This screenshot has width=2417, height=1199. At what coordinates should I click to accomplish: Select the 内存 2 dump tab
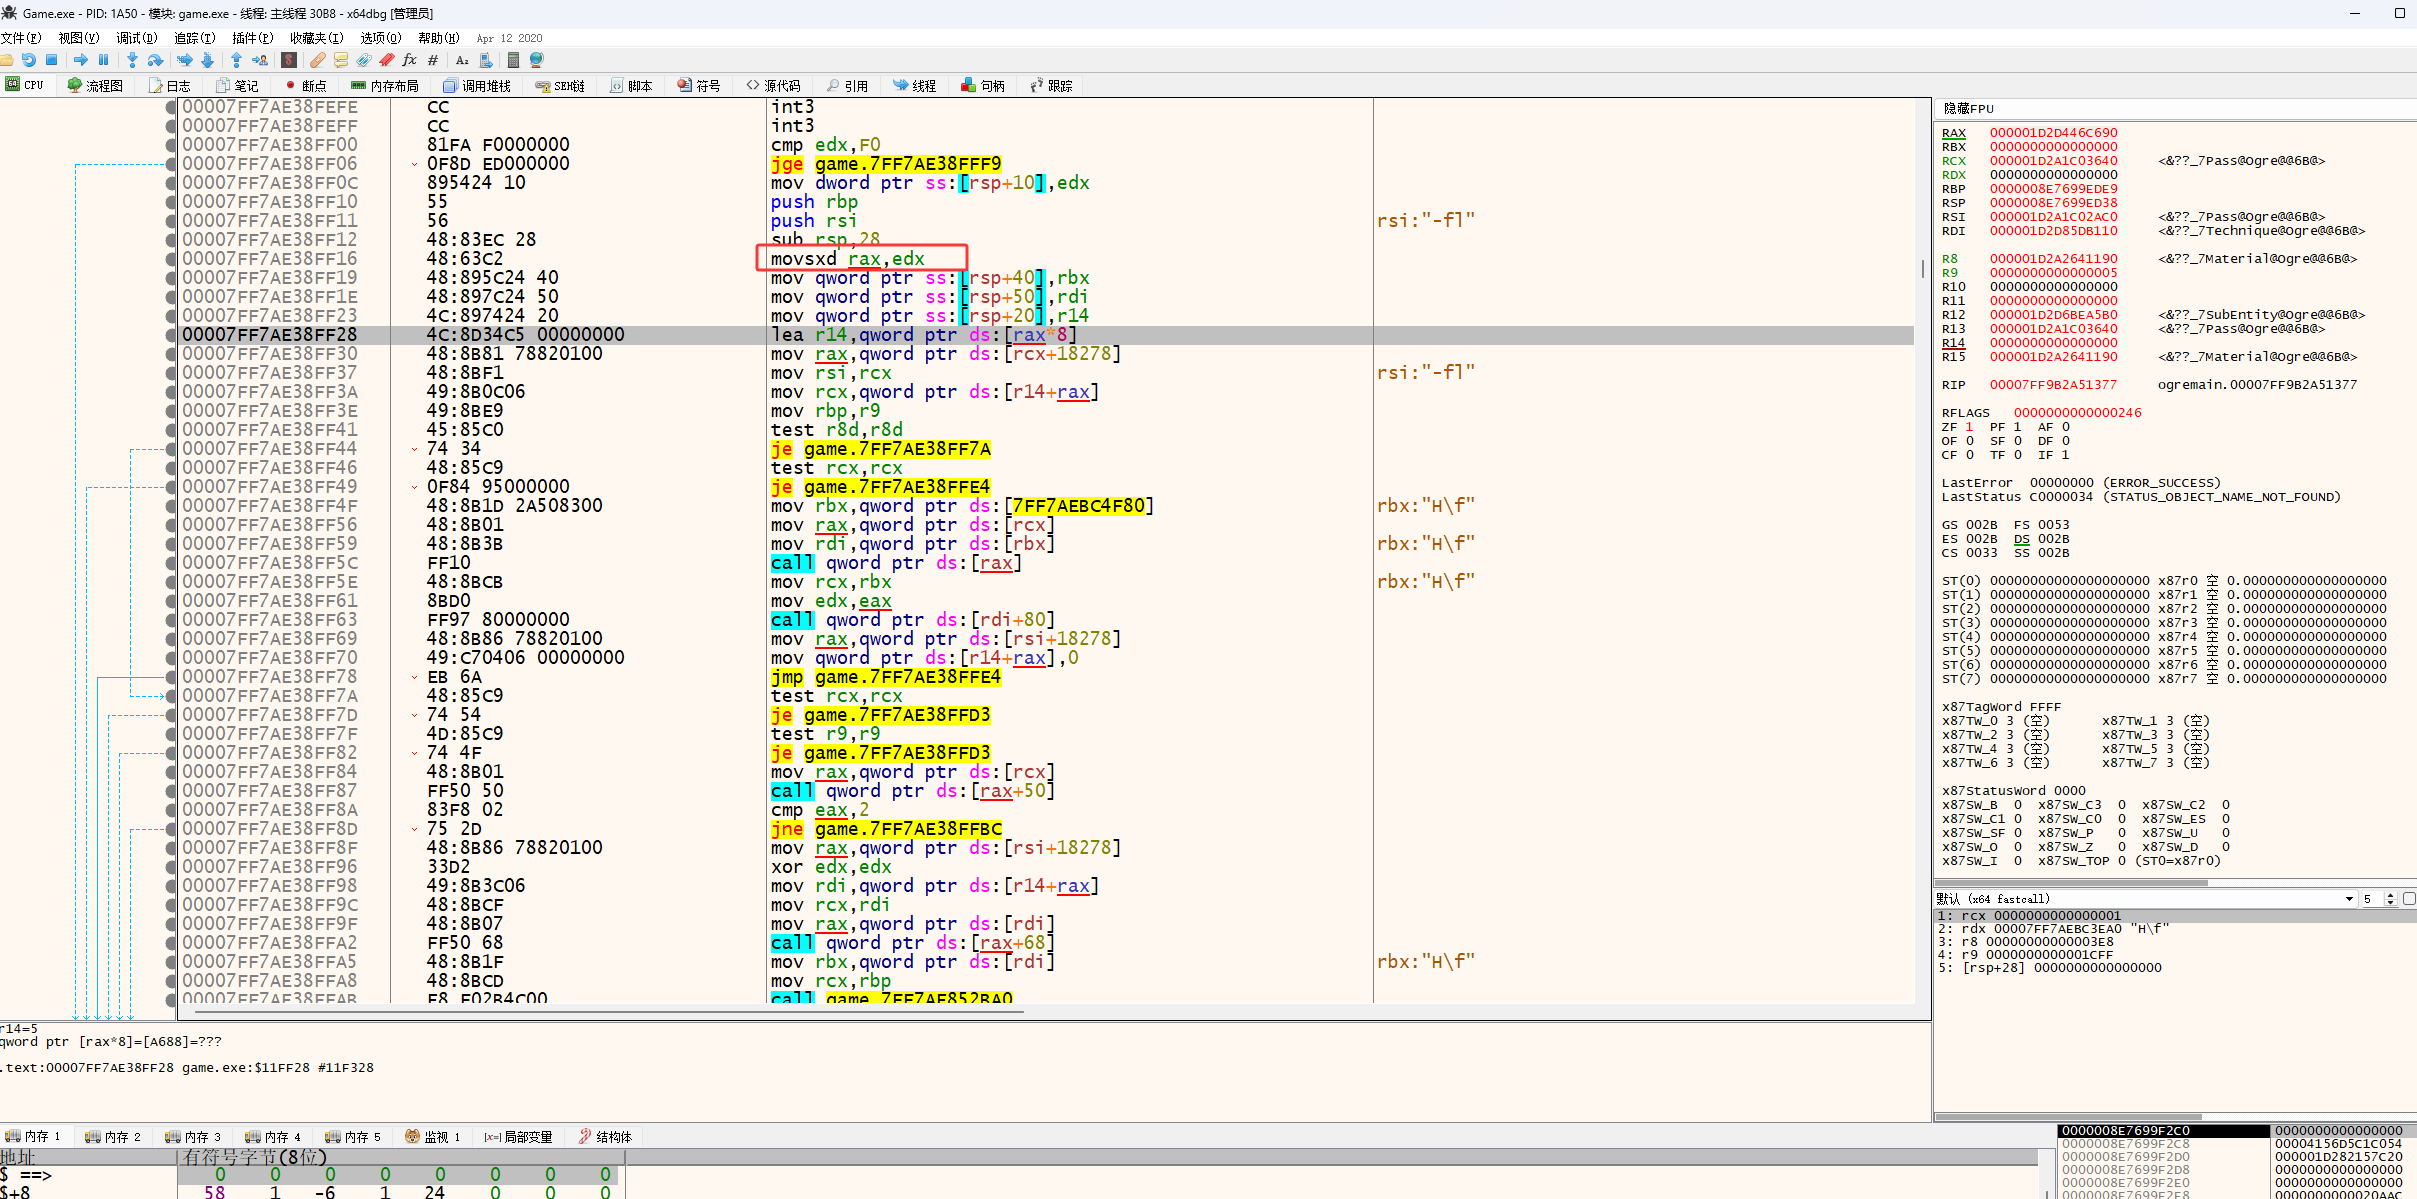point(113,1137)
